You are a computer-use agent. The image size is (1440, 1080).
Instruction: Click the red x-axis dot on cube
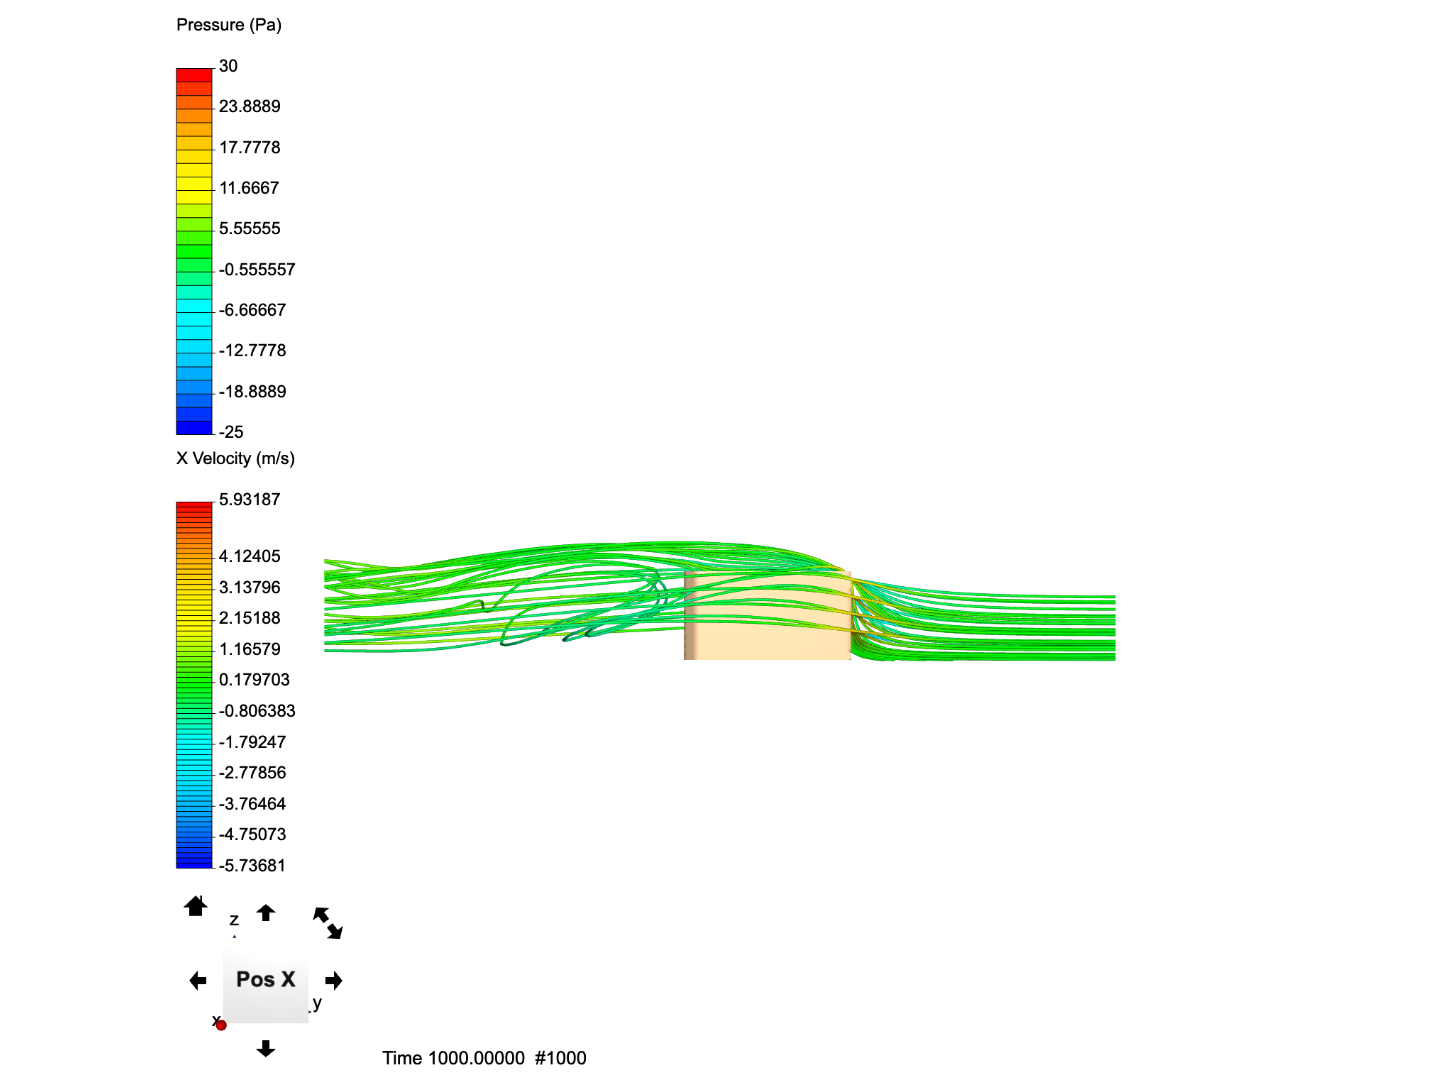[x=221, y=1025]
